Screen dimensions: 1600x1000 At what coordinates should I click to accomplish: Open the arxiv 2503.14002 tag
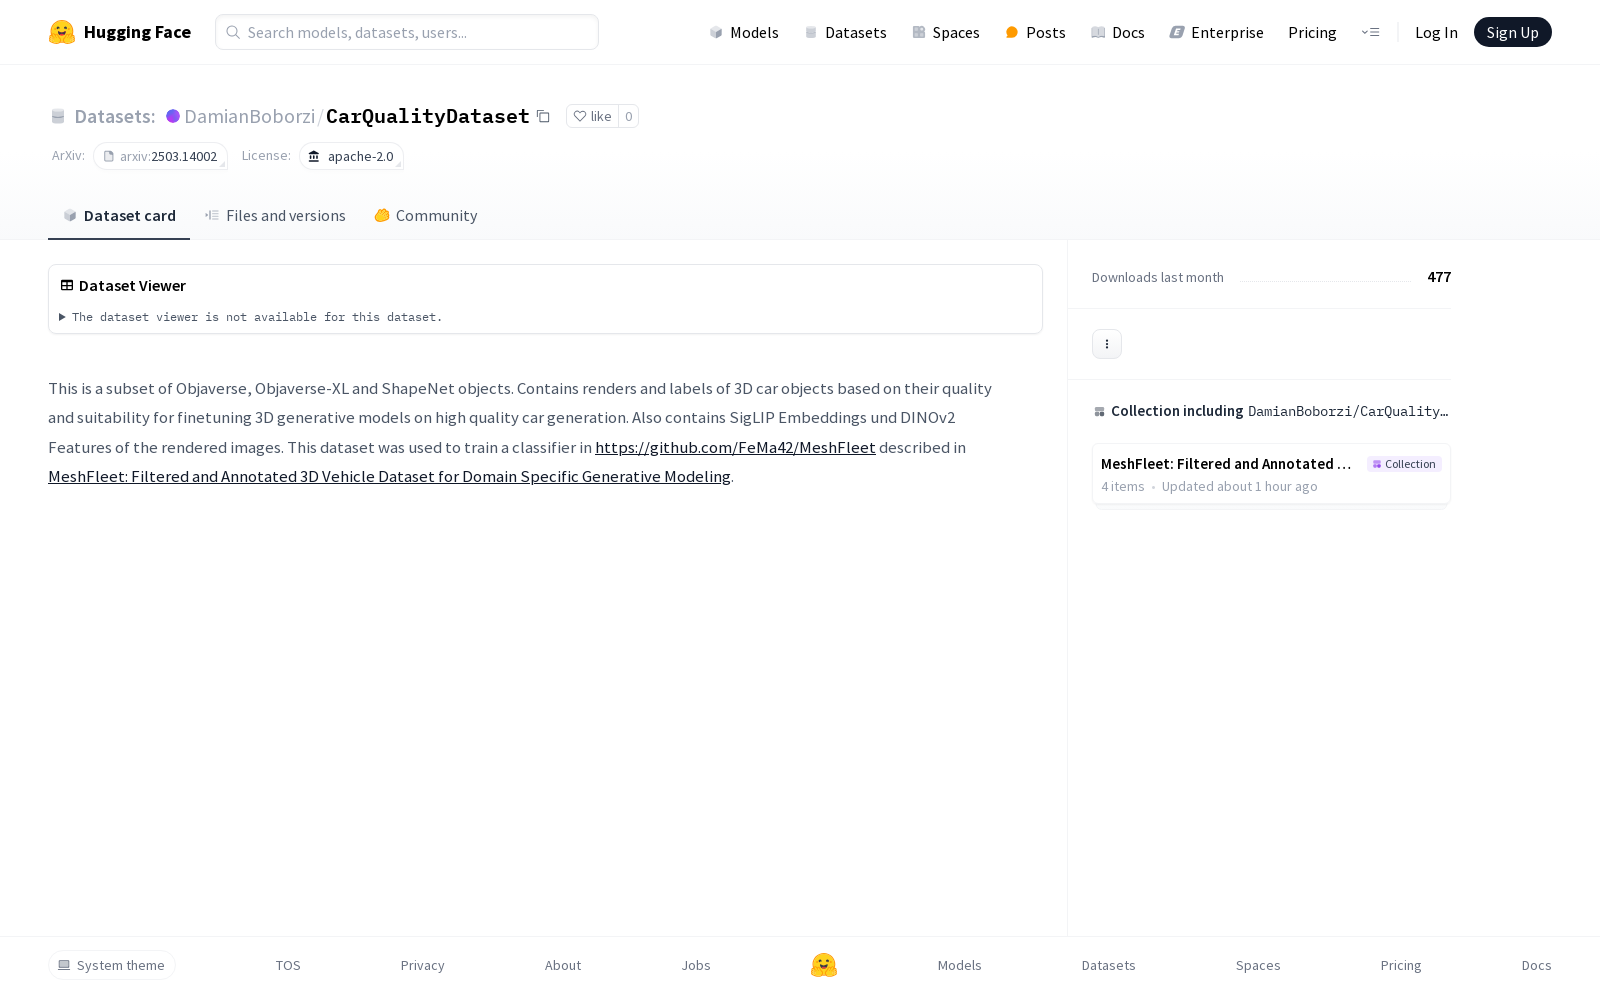tap(161, 156)
